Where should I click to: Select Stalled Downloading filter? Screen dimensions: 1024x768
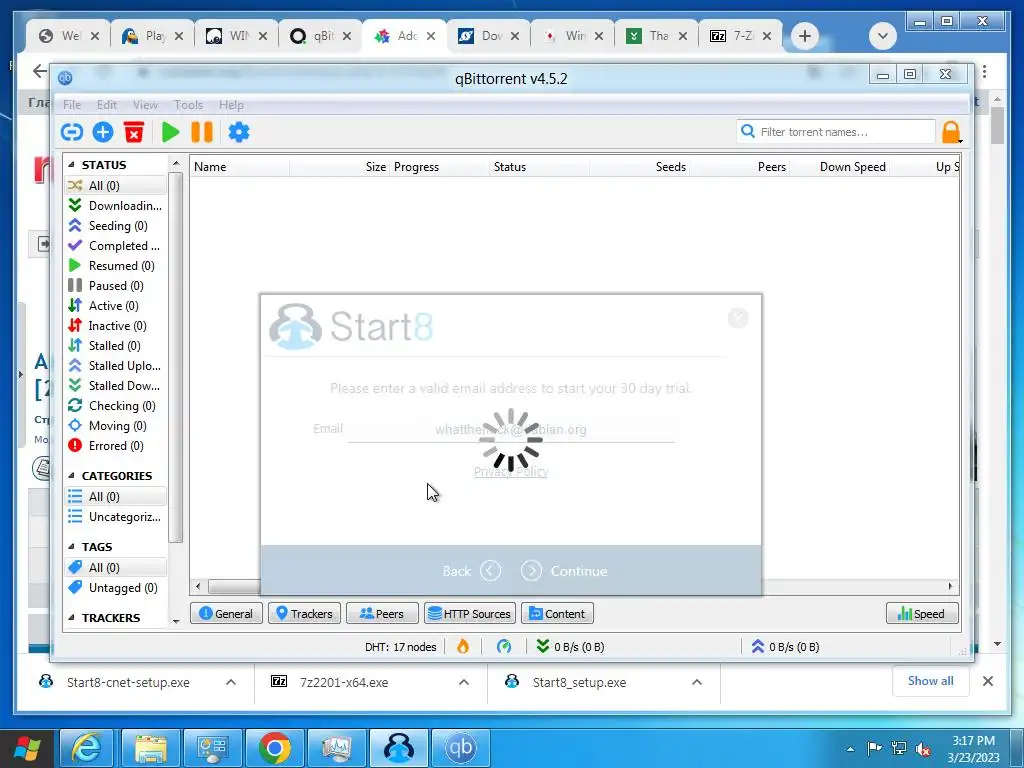coord(116,385)
